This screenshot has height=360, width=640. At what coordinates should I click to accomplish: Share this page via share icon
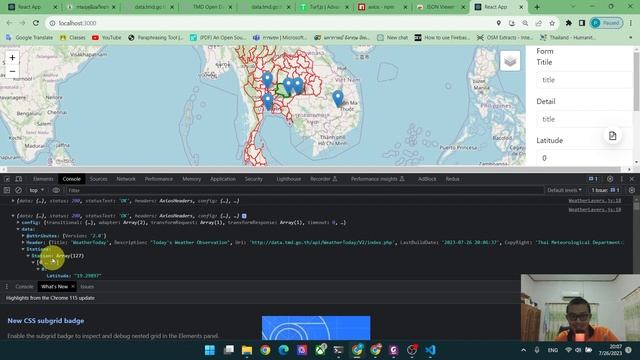pos(538,23)
